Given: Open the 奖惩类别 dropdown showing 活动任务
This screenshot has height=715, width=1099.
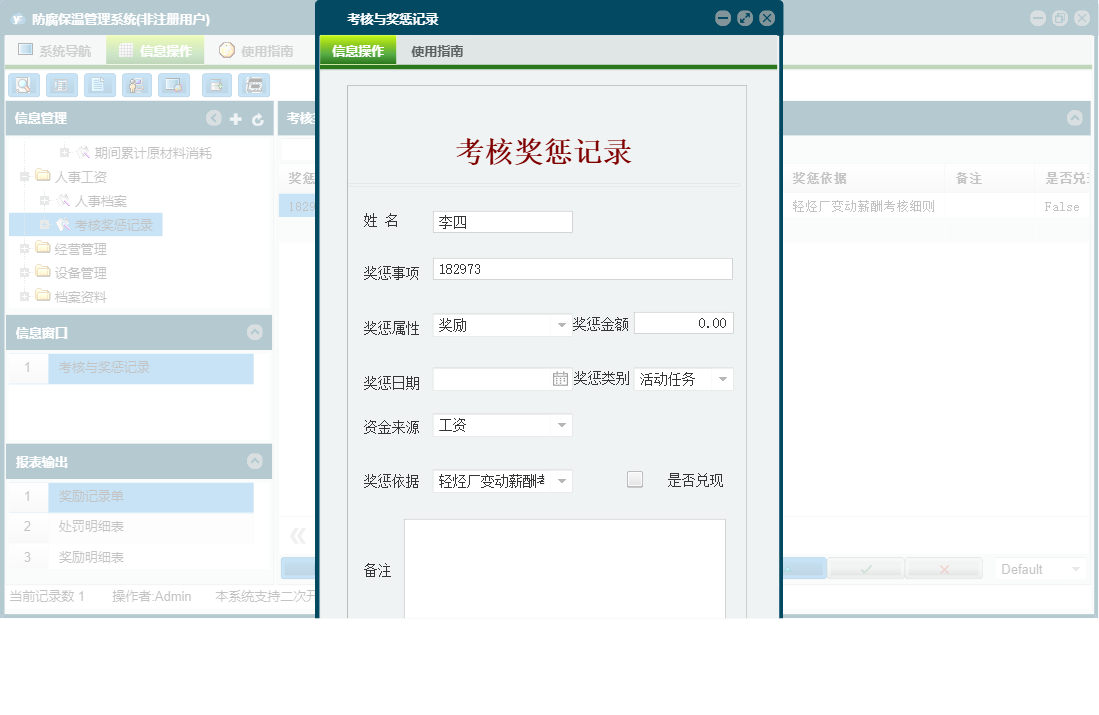Looking at the screenshot, I should click(724, 378).
